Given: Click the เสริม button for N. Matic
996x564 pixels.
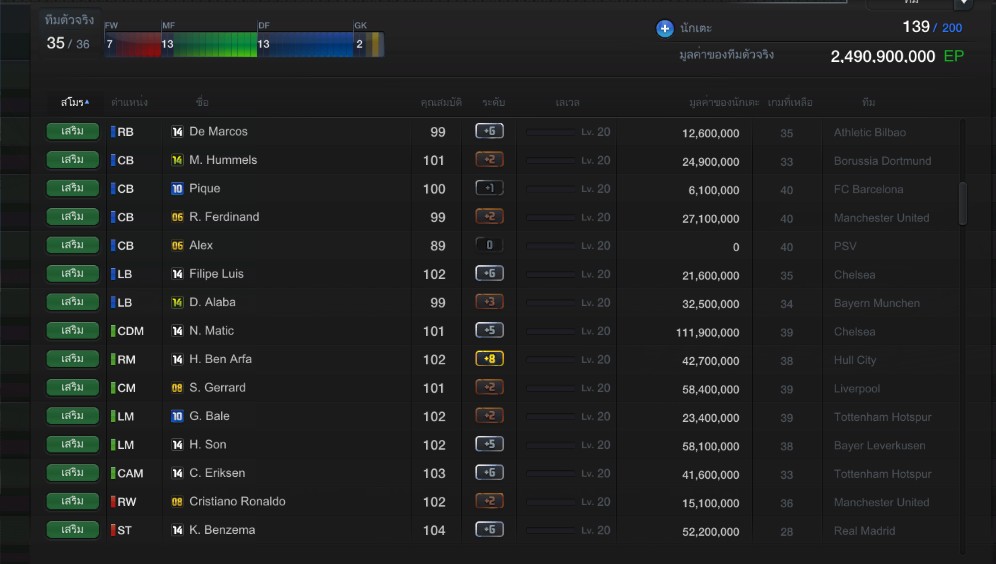Looking at the screenshot, I should click(x=72, y=330).
